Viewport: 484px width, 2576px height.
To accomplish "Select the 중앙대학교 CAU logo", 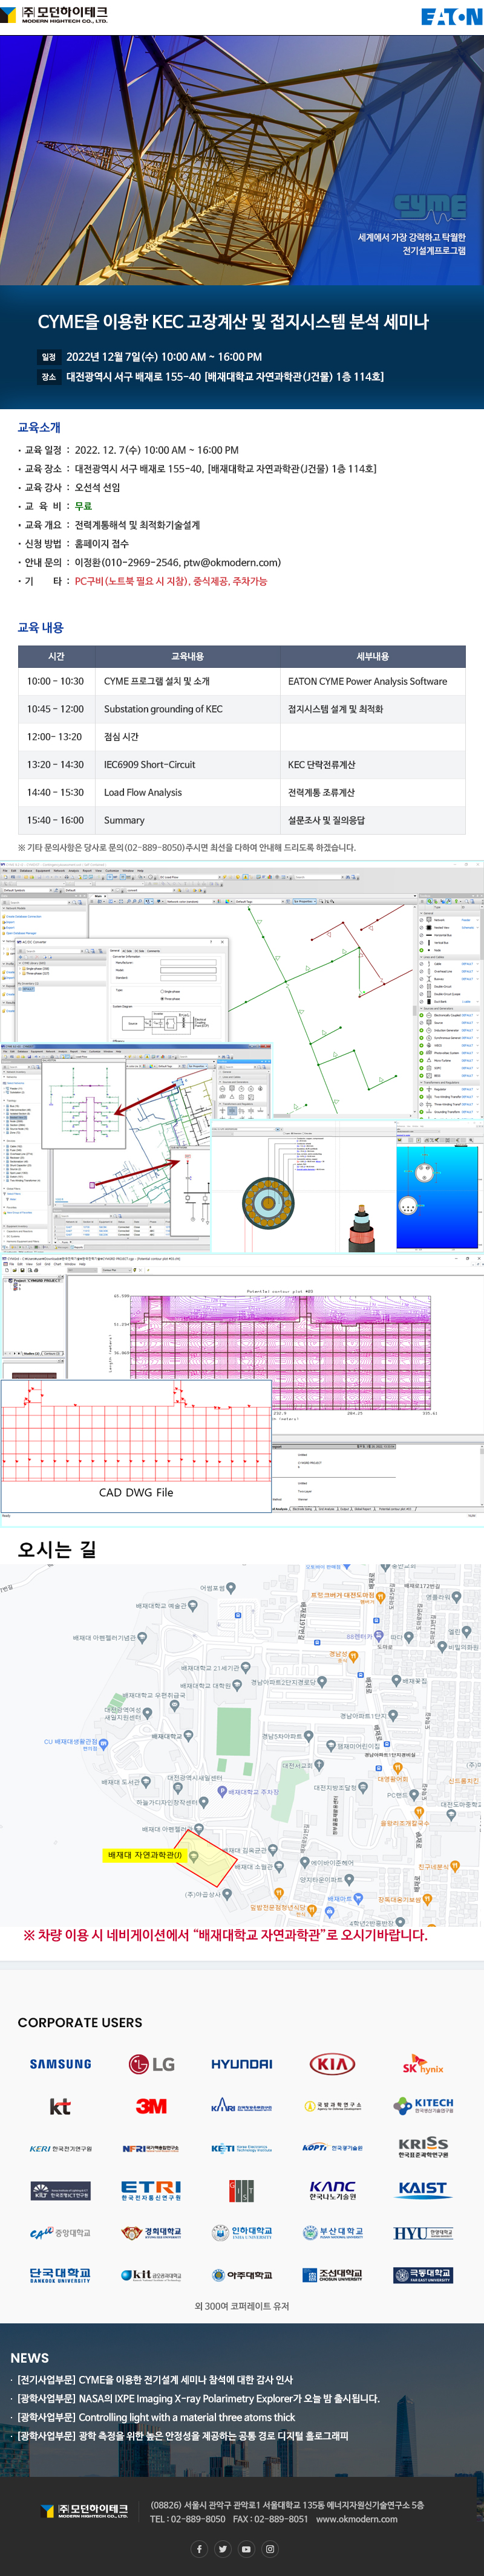I will pyautogui.click(x=60, y=2232).
